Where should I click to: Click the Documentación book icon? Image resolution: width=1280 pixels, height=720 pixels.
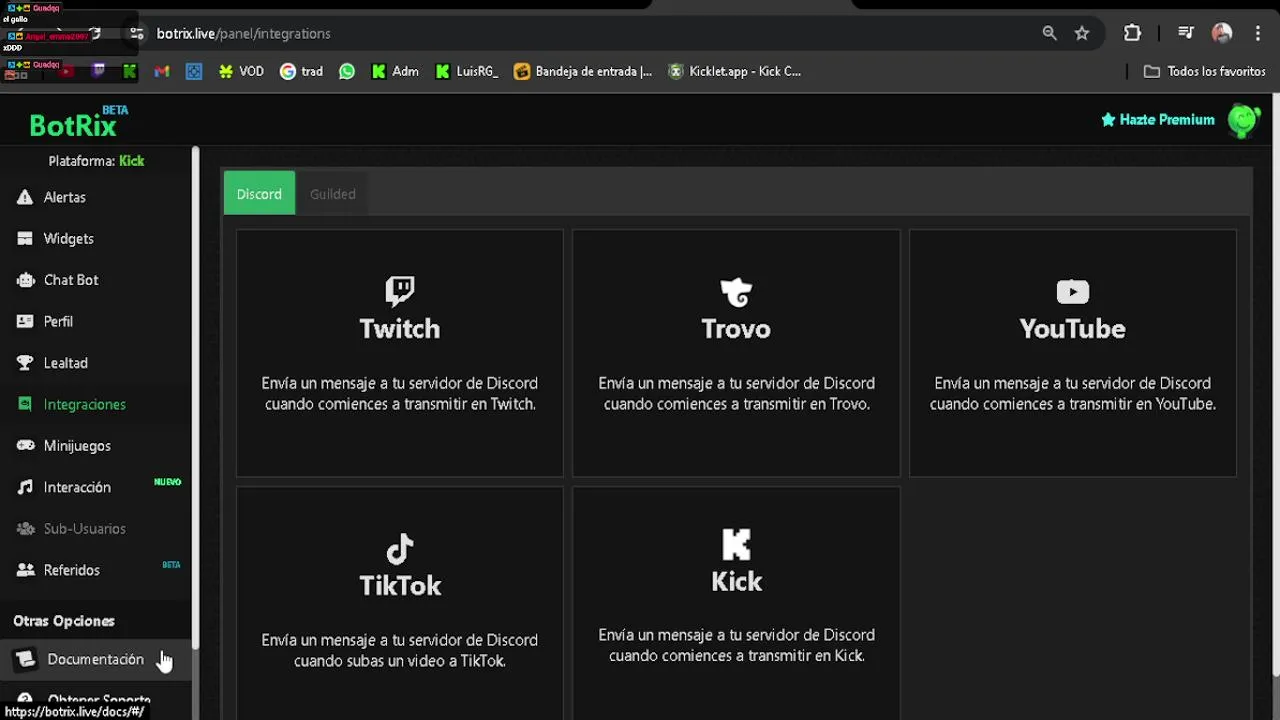point(26,659)
